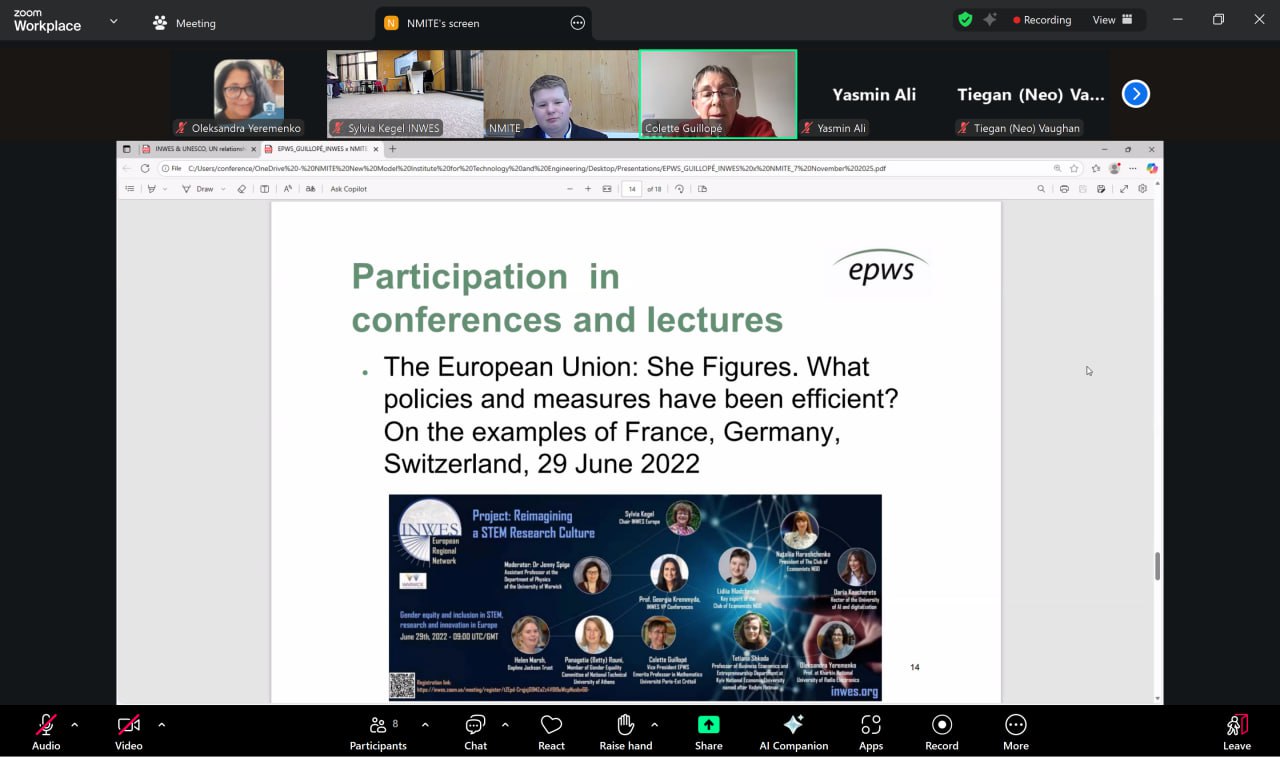
Task: Show next participants with blue arrow
Action: [1135, 94]
